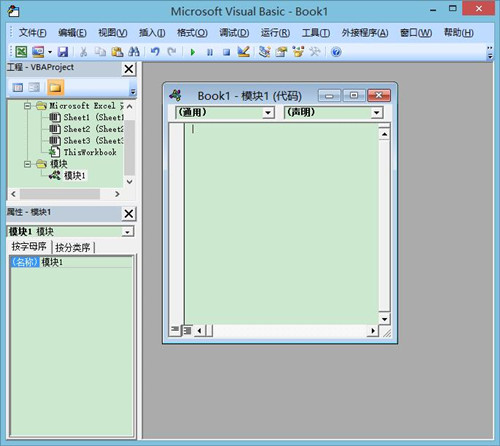Switch to the 按字母序 tab
The image size is (500, 446).
pyautogui.click(x=29, y=247)
